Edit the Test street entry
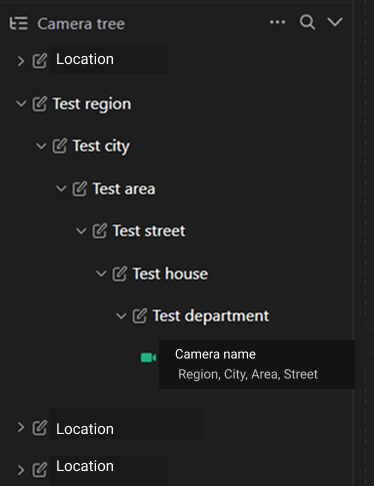The height and width of the screenshot is (486, 374). pos(100,231)
